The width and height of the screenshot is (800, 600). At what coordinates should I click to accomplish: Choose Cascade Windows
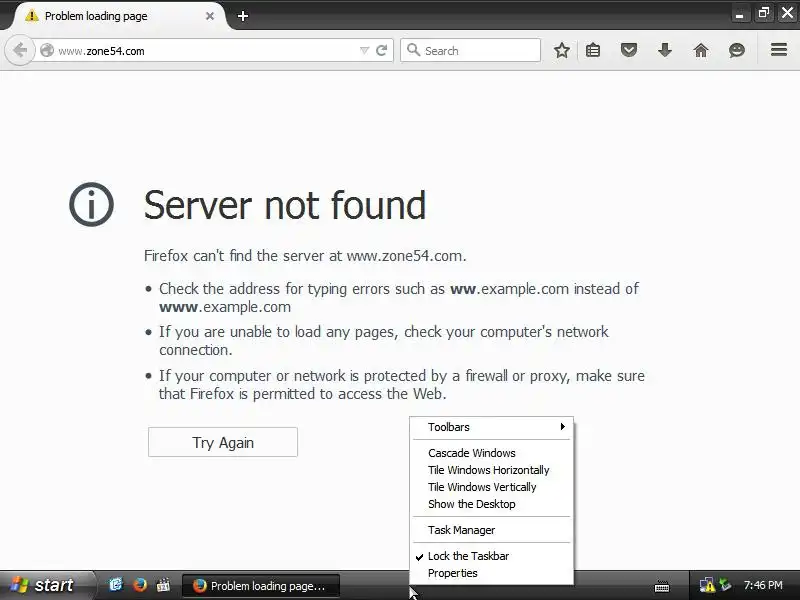(x=492, y=453)
